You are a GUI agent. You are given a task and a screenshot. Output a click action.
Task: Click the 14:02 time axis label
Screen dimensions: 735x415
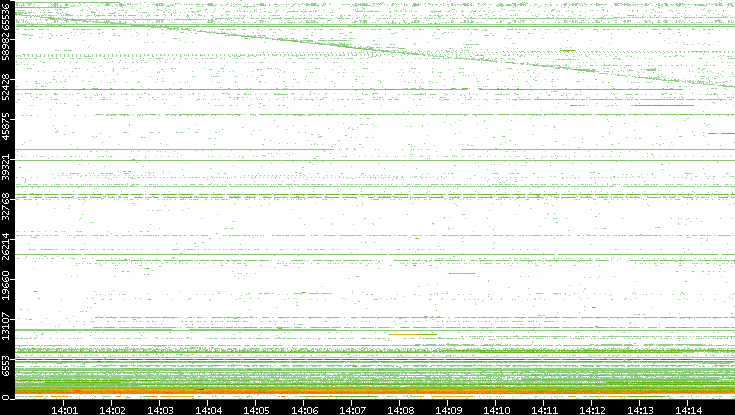coord(112,410)
